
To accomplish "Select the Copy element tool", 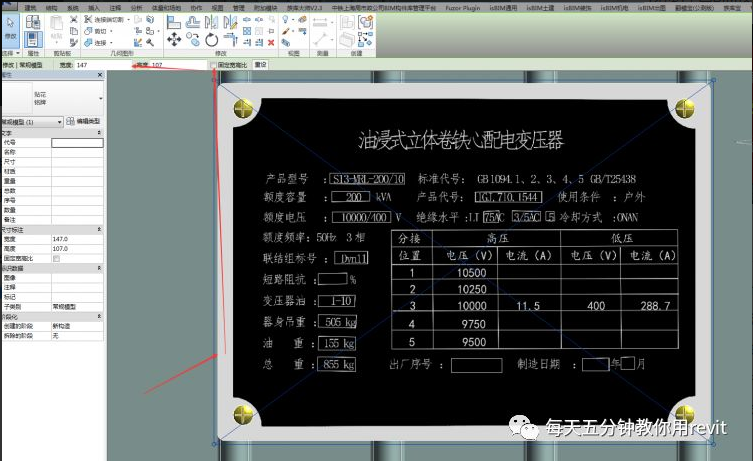I will pos(193,39).
